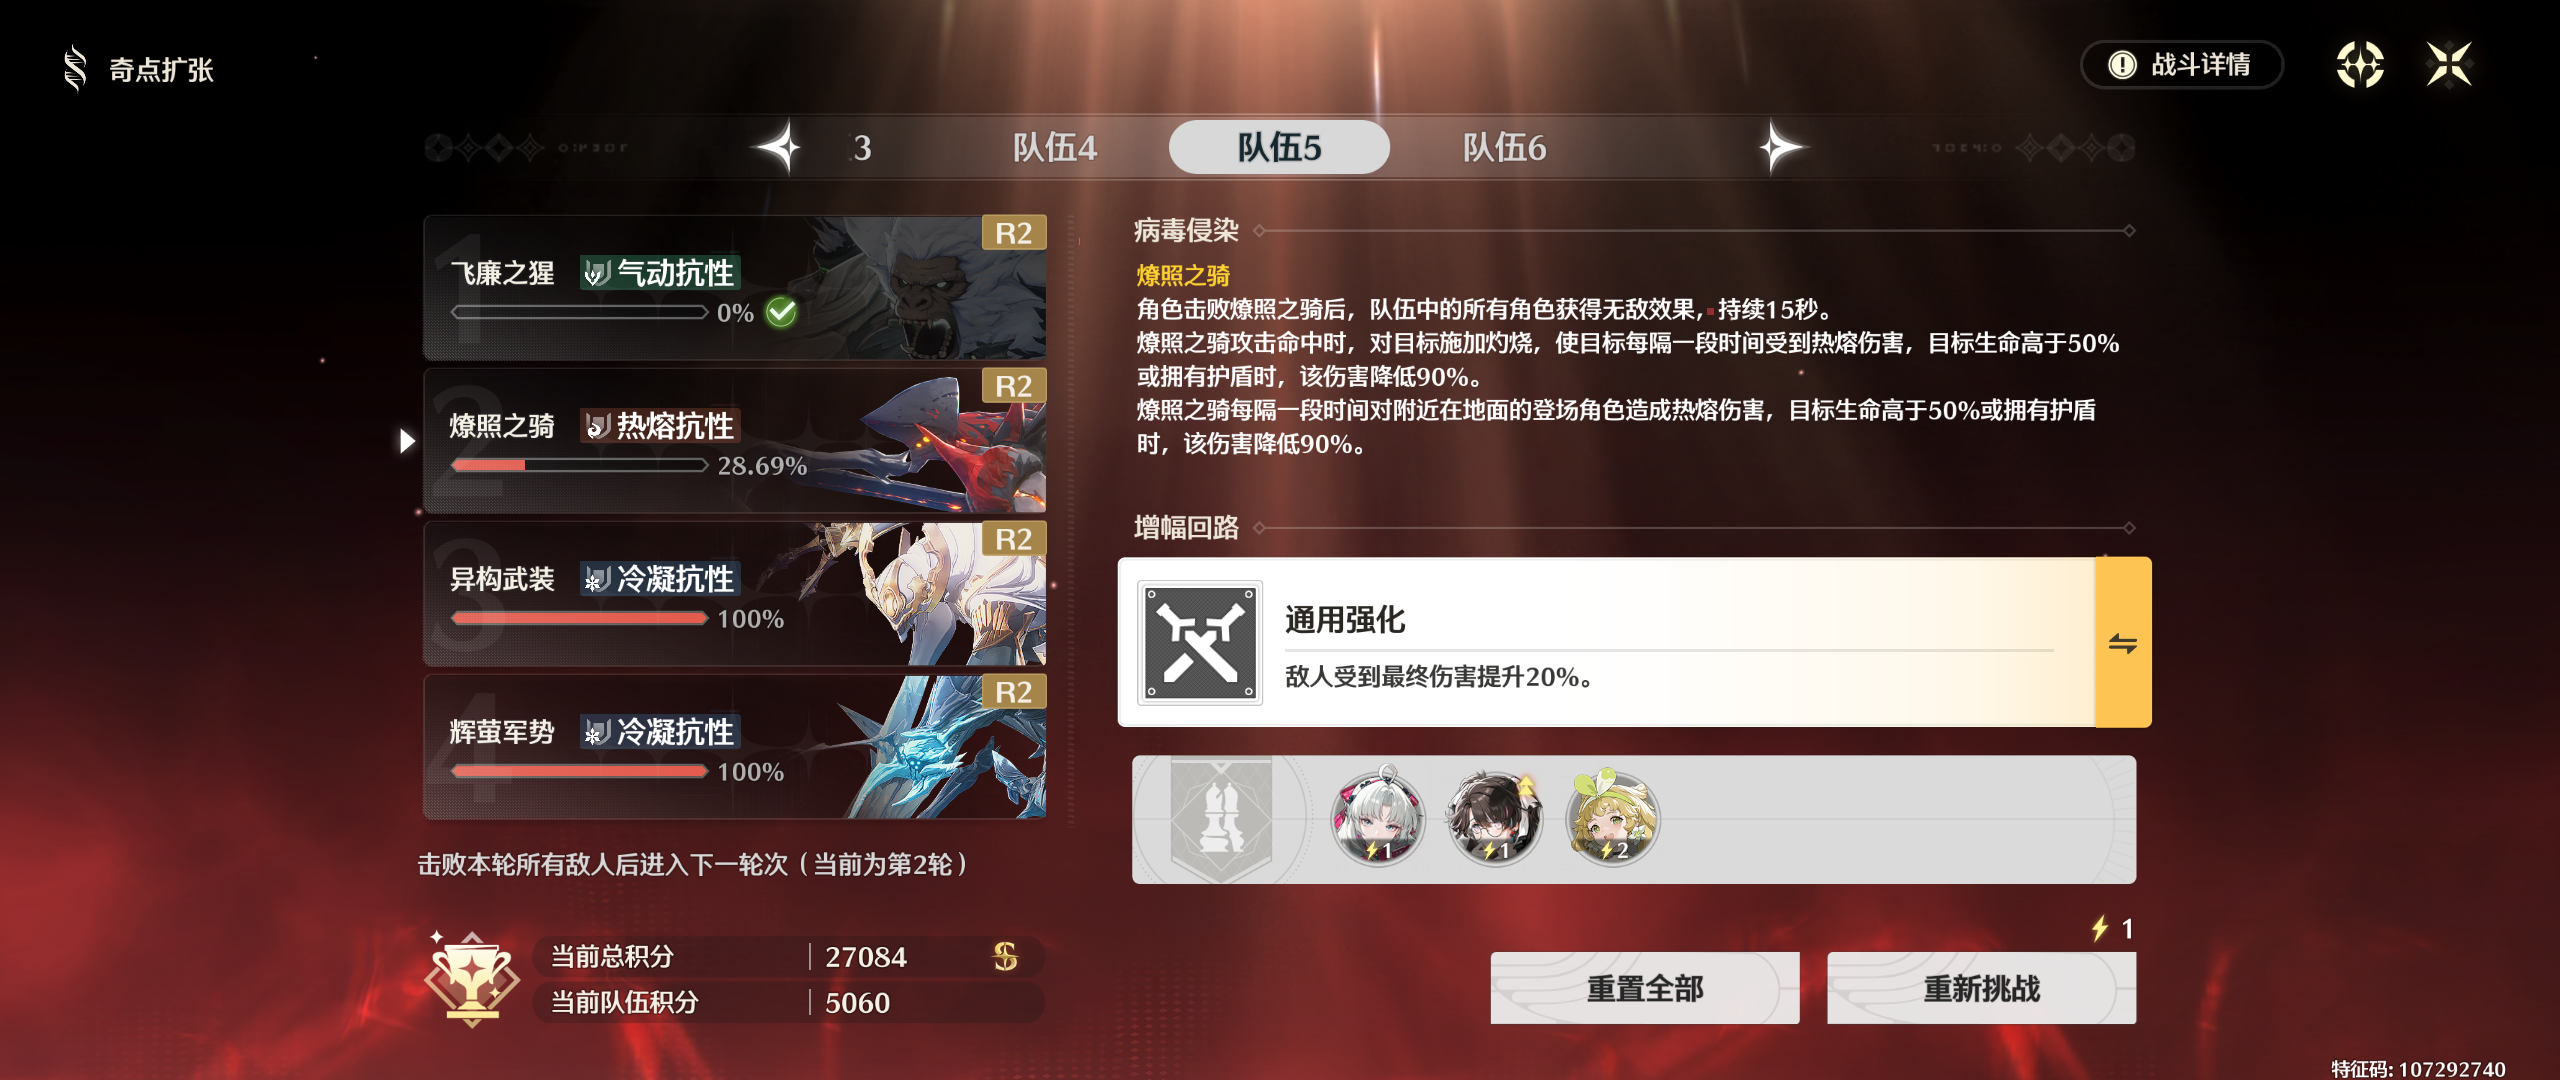Viewport: 2560px width, 1080px height.
Task: Open 战斗详情 battle details
Action: 2182,65
